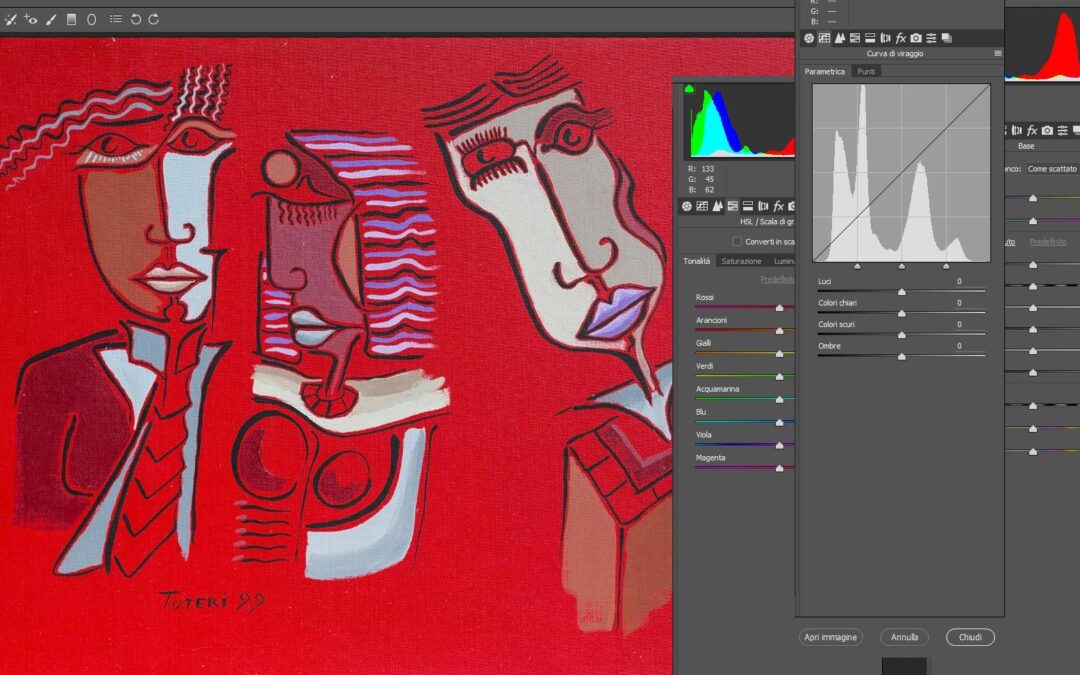The height and width of the screenshot is (675, 1080).
Task: Click the Arancioni hue slider handle
Action: [x=780, y=331]
